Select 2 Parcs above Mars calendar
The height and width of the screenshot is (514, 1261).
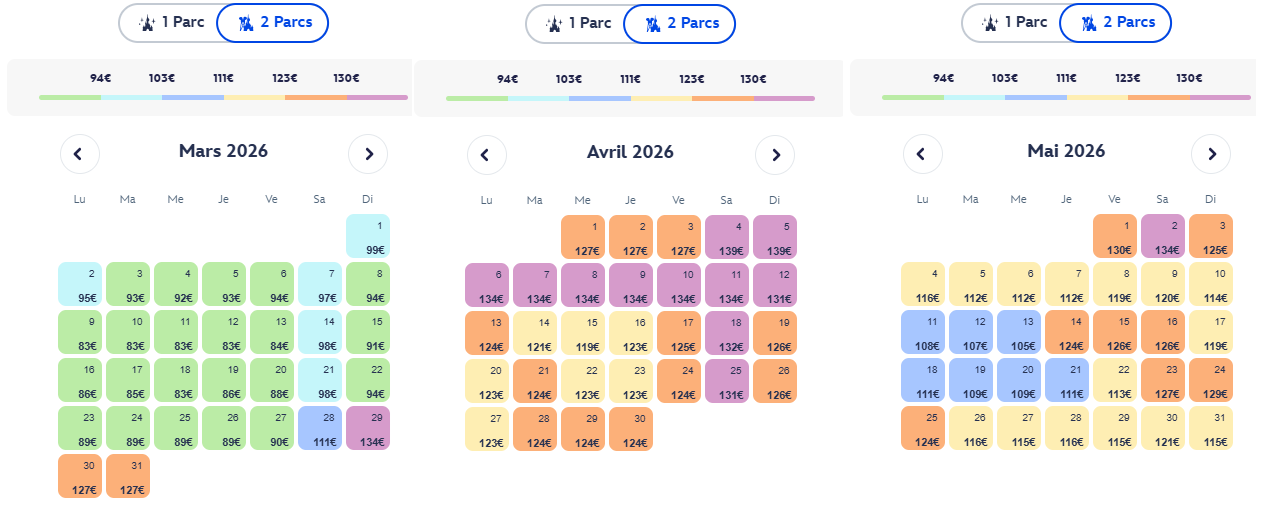(x=272, y=22)
